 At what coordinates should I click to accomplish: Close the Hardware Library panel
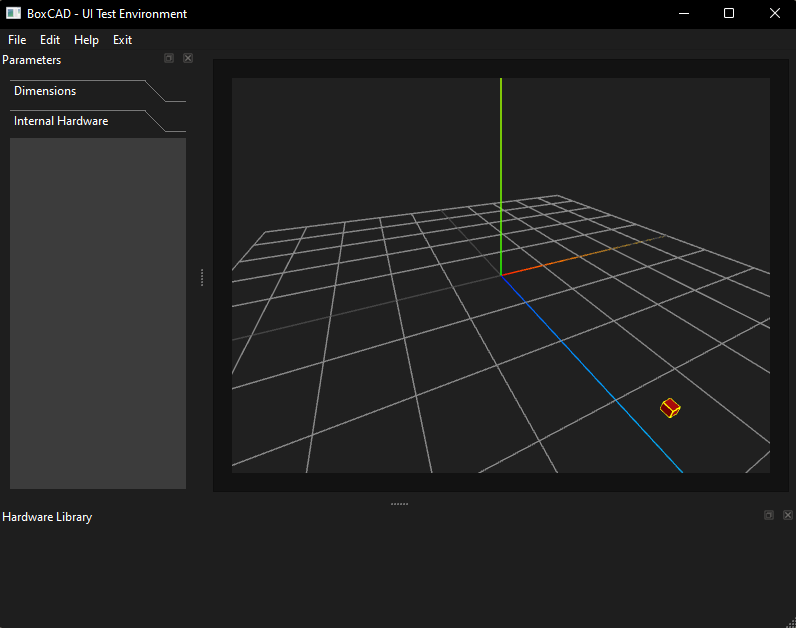788,515
